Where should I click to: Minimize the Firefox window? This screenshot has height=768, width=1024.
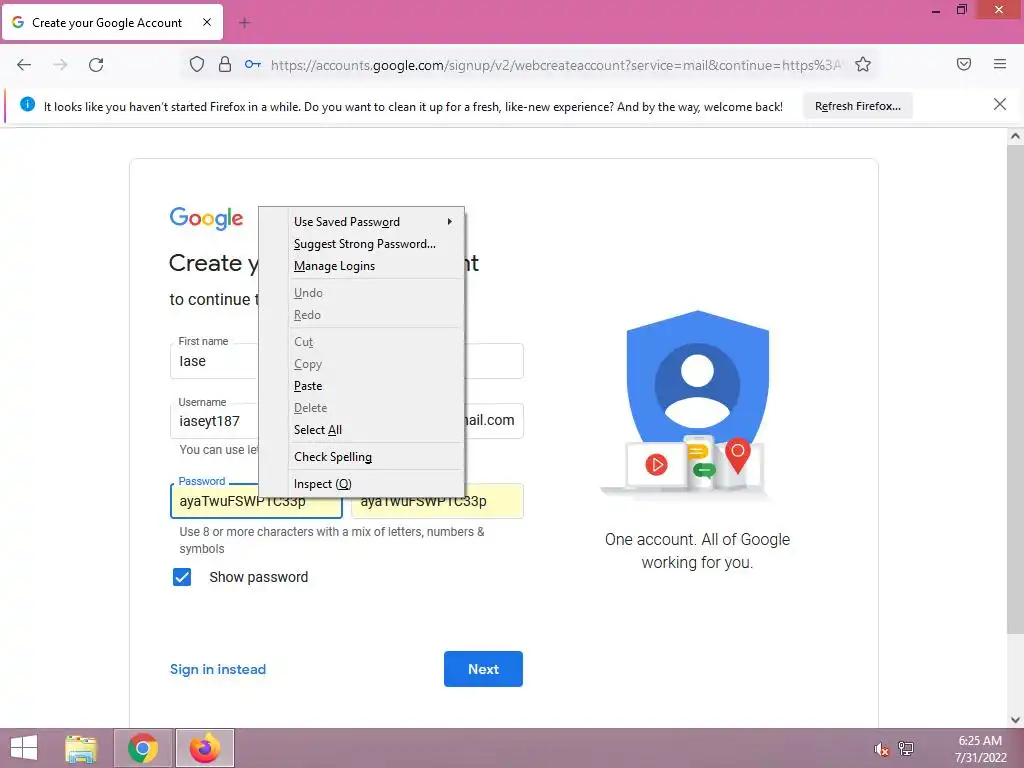(936, 10)
